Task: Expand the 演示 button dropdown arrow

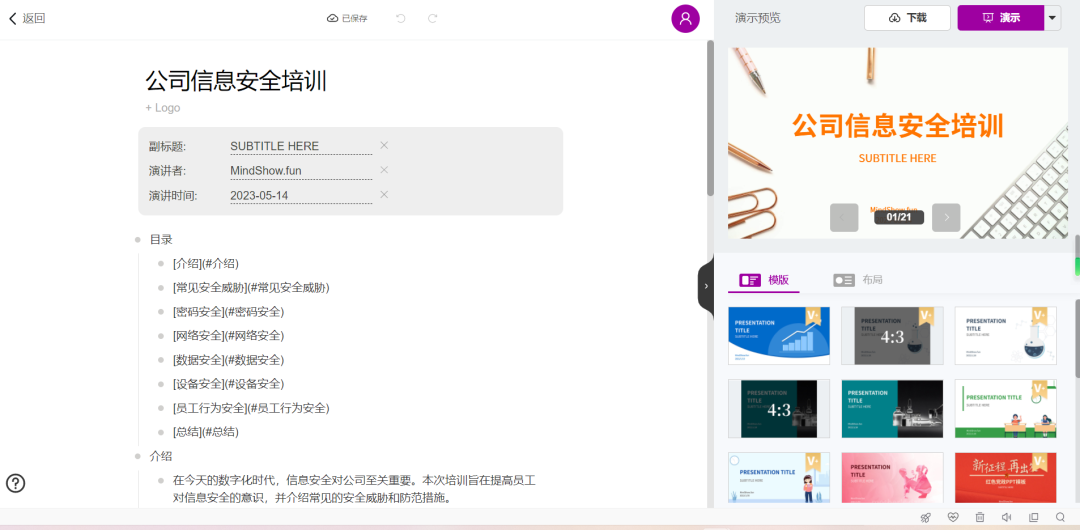Action: [1052, 18]
